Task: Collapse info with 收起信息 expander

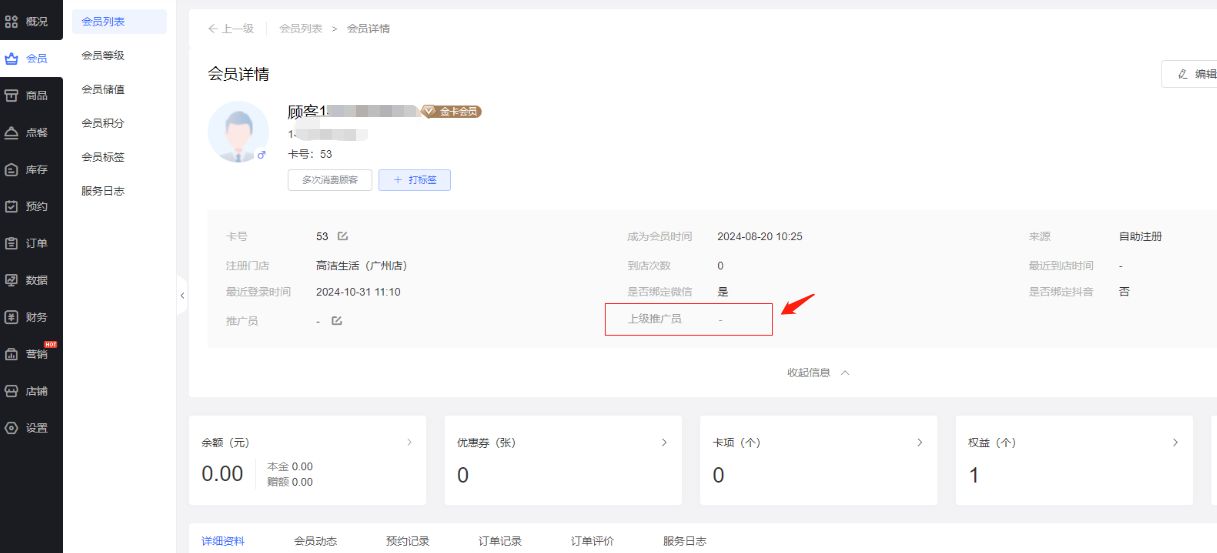Action: (x=818, y=372)
